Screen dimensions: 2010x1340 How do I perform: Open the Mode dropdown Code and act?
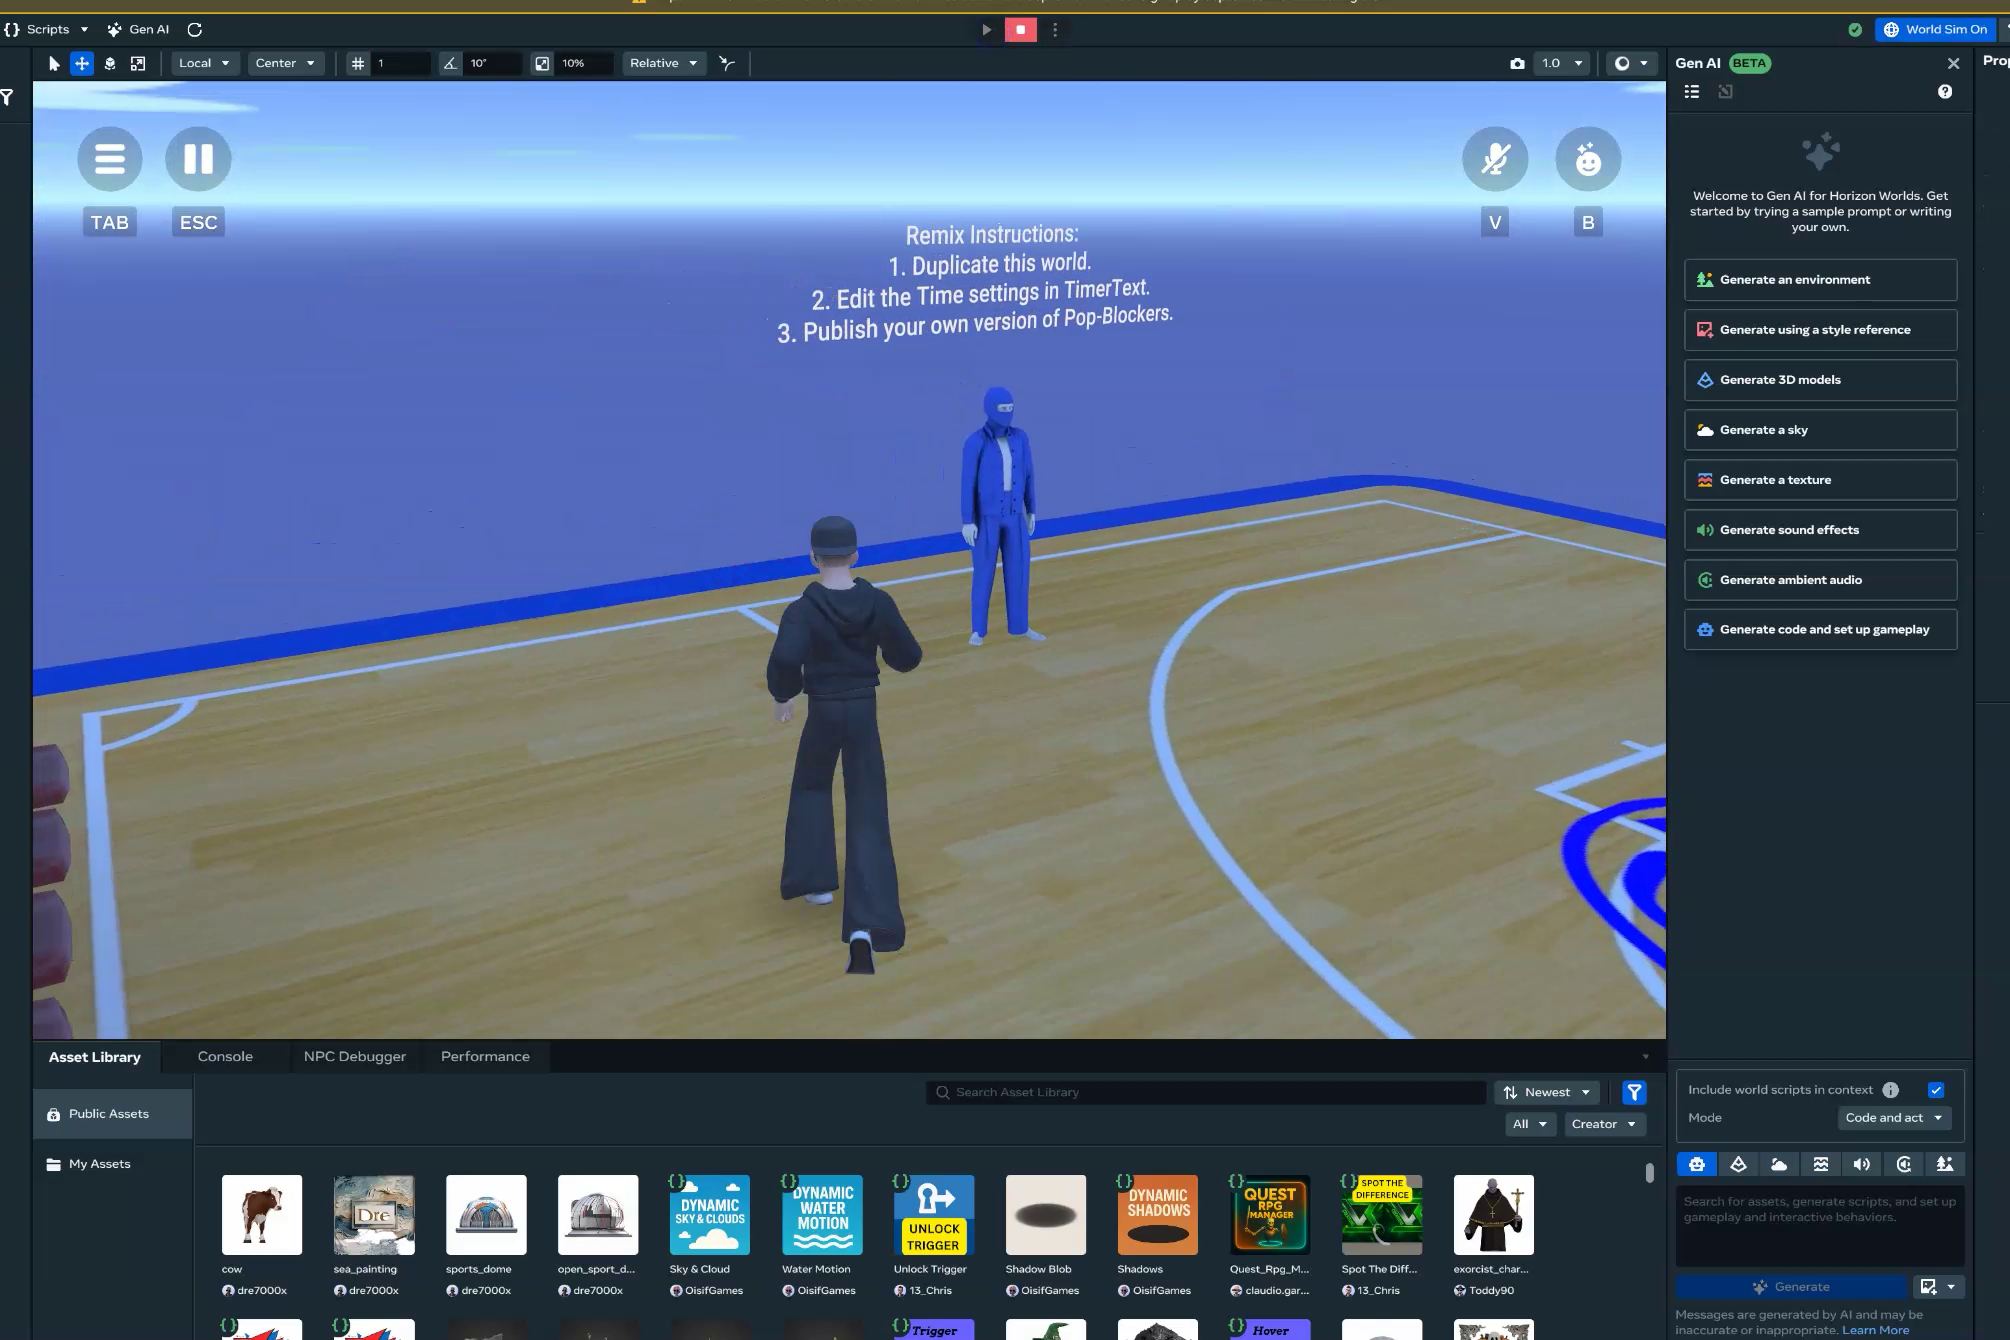click(x=1893, y=1118)
